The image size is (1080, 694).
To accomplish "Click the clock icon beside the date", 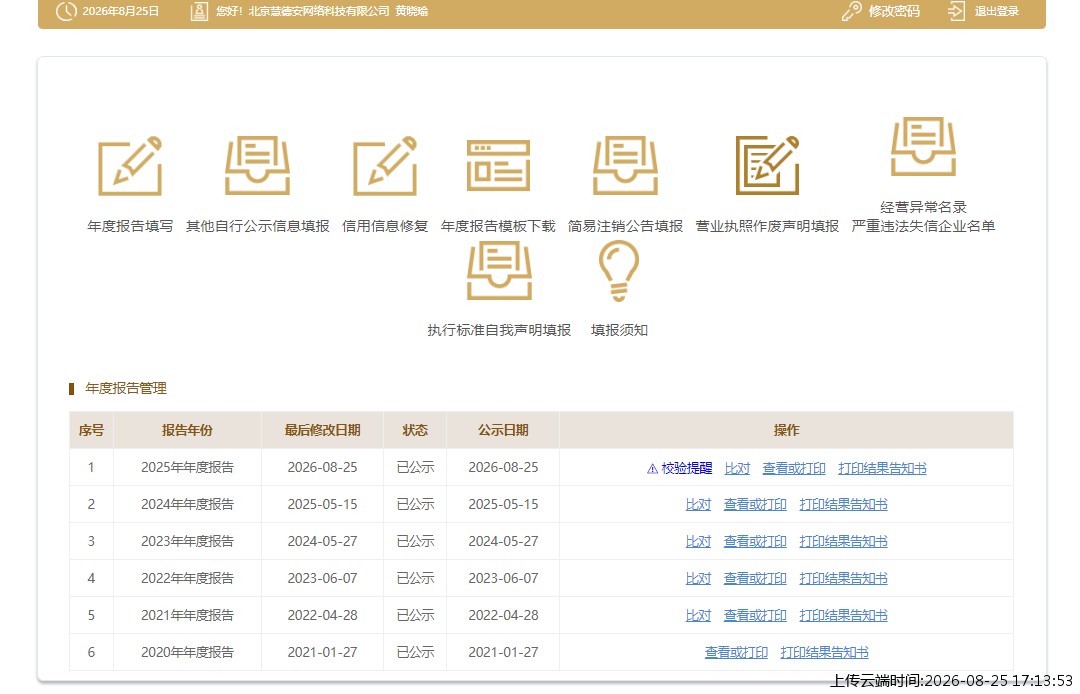I will click(66, 11).
